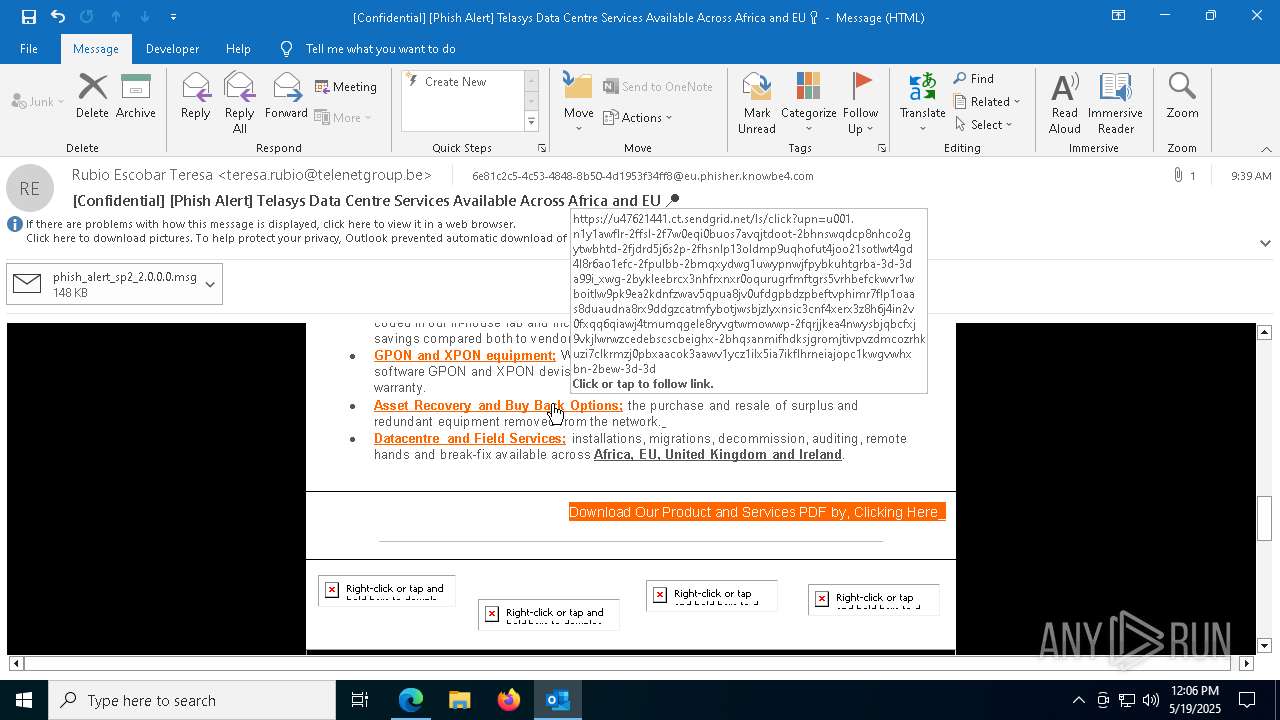Click the taskbar search box
1280x720 pixels.
(x=192, y=700)
